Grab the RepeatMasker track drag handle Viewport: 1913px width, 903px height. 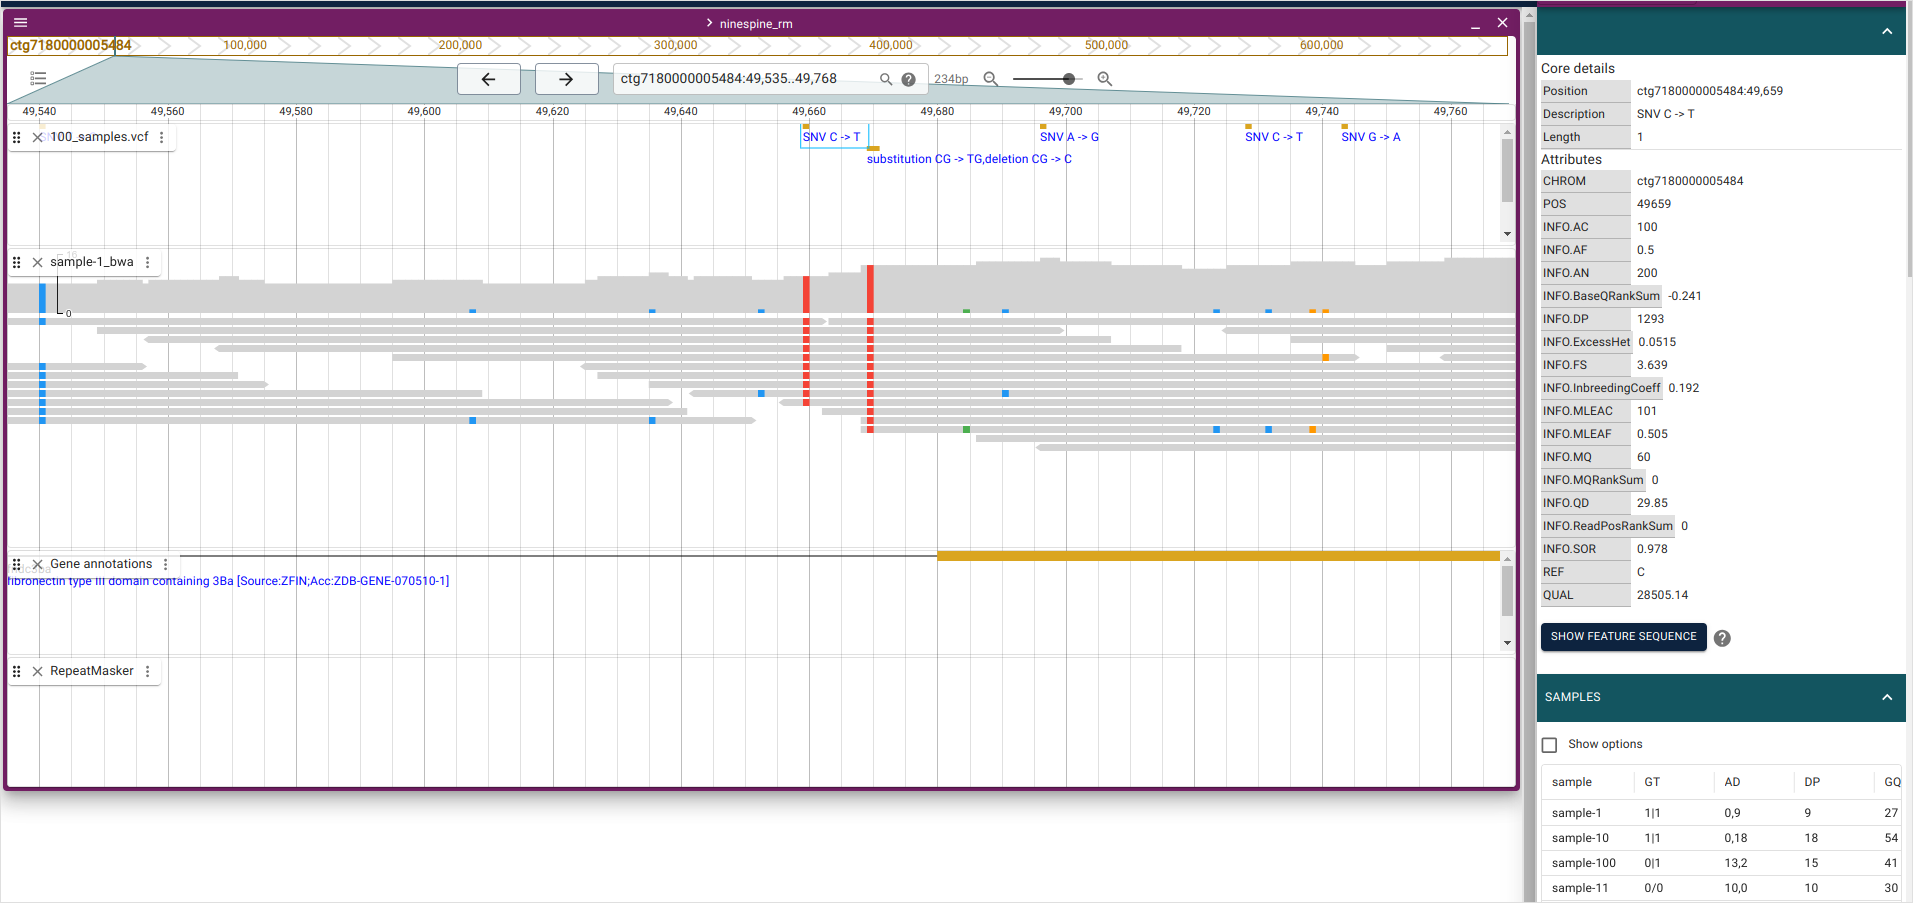point(16,671)
